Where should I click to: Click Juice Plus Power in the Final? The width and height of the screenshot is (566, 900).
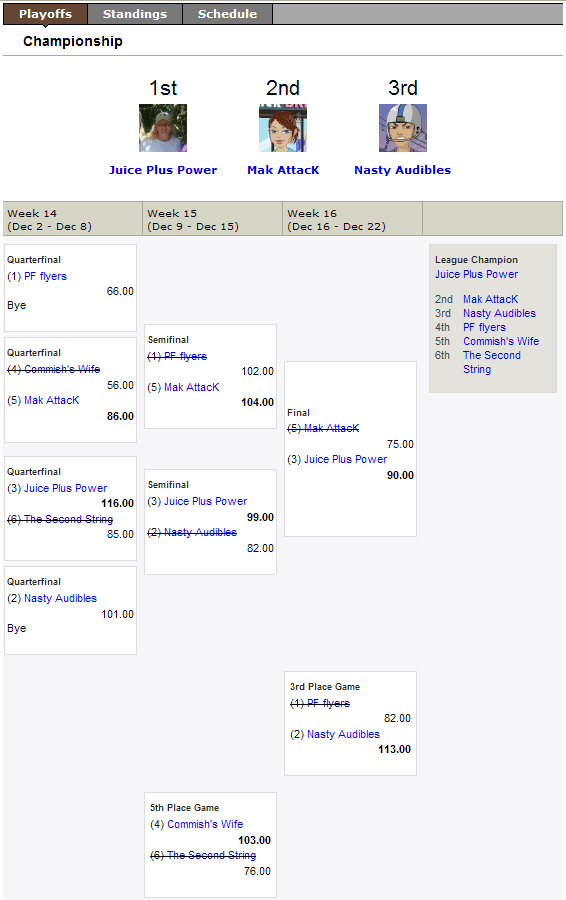point(346,459)
